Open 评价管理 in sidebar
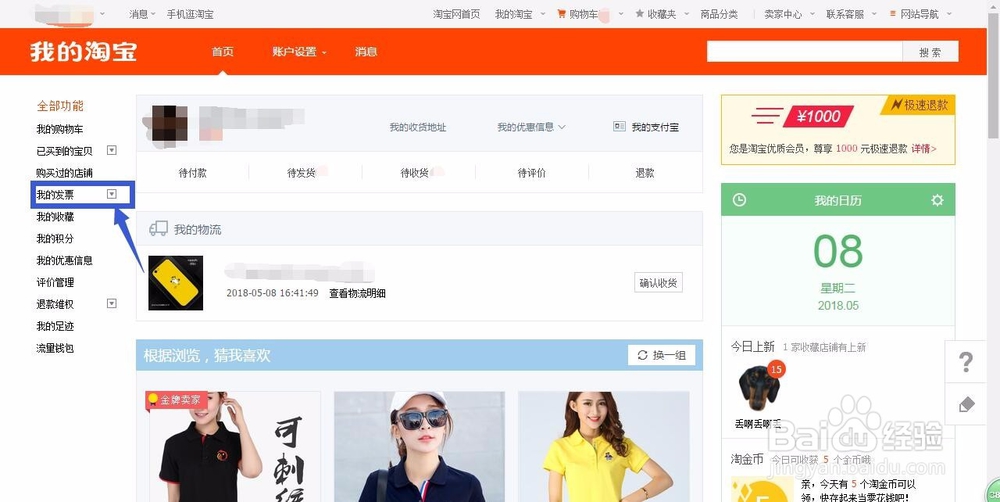Viewport: 1000px width, 502px height. [55, 282]
